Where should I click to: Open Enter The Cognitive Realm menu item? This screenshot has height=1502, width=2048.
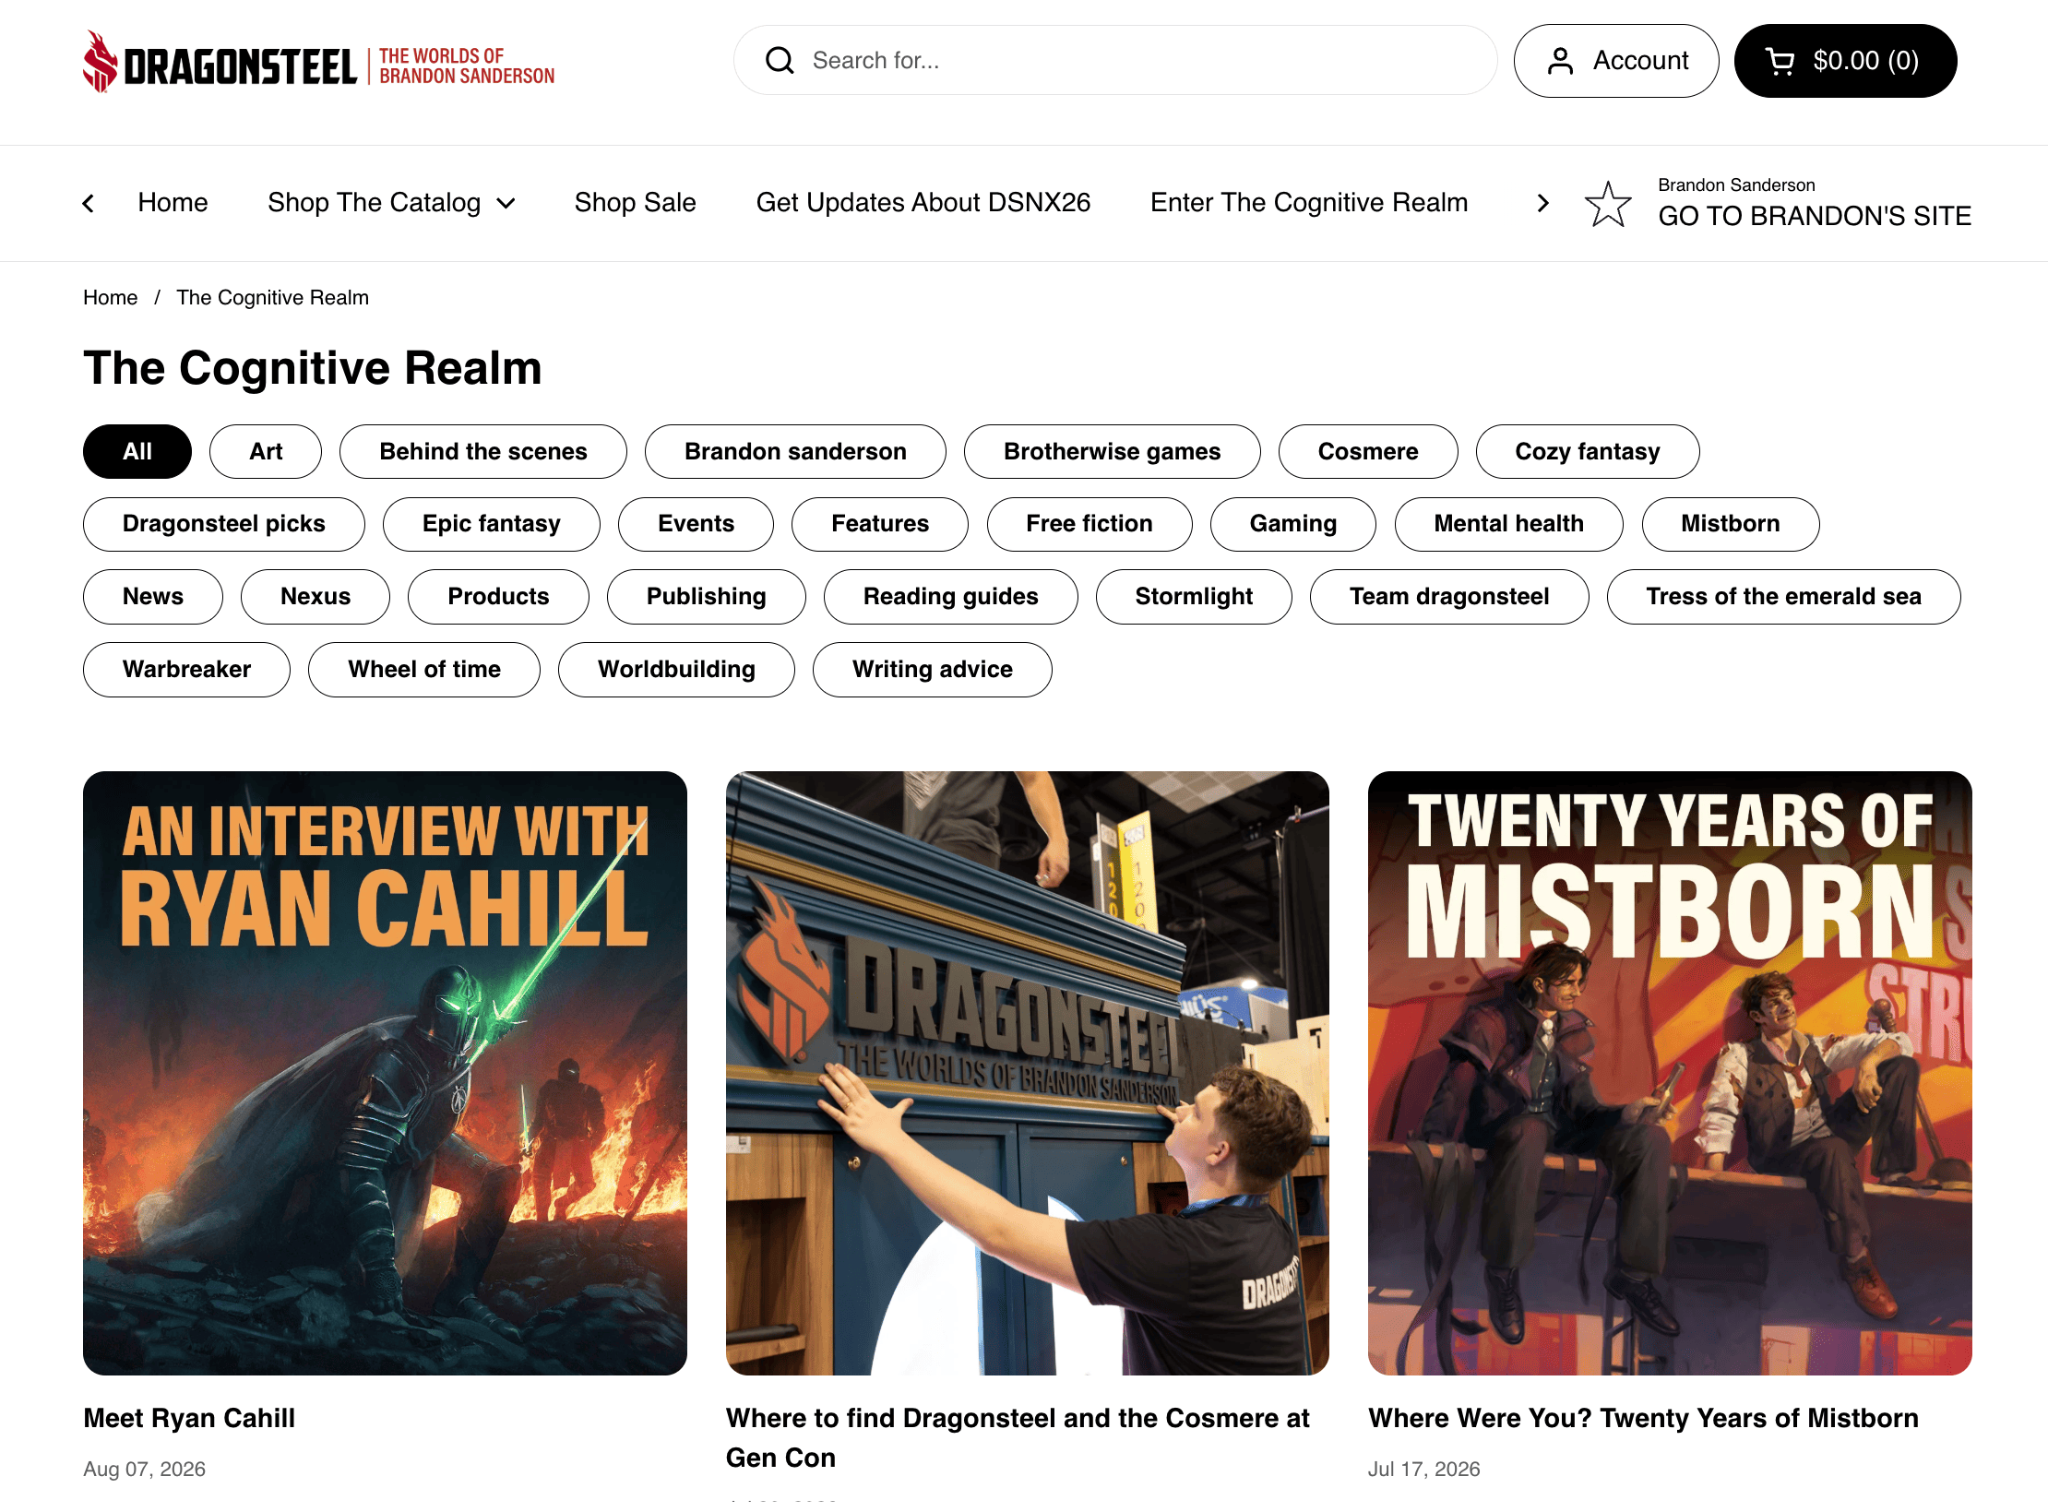pyautogui.click(x=1309, y=203)
